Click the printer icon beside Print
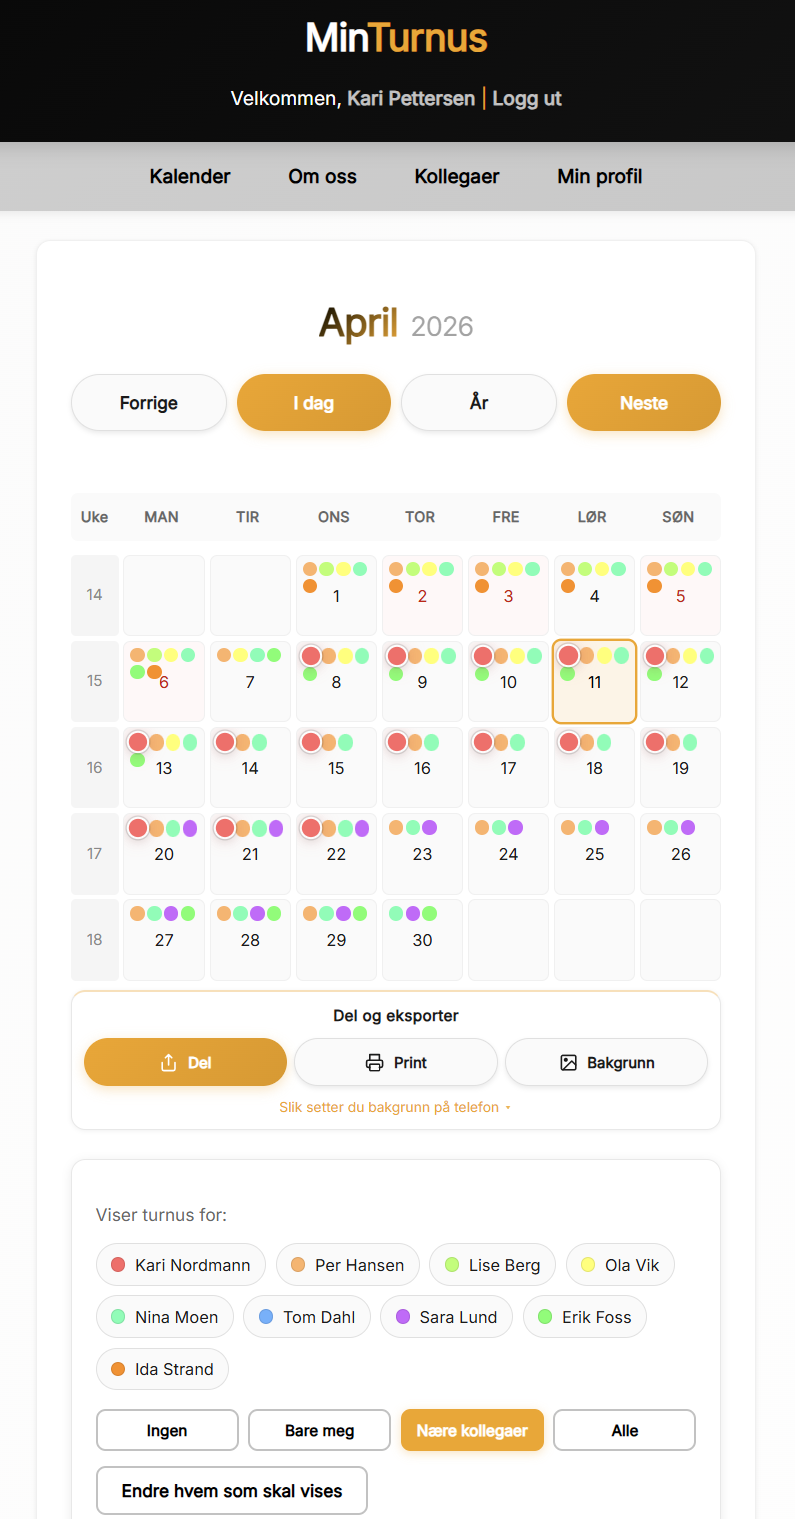 tap(375, 1063)
